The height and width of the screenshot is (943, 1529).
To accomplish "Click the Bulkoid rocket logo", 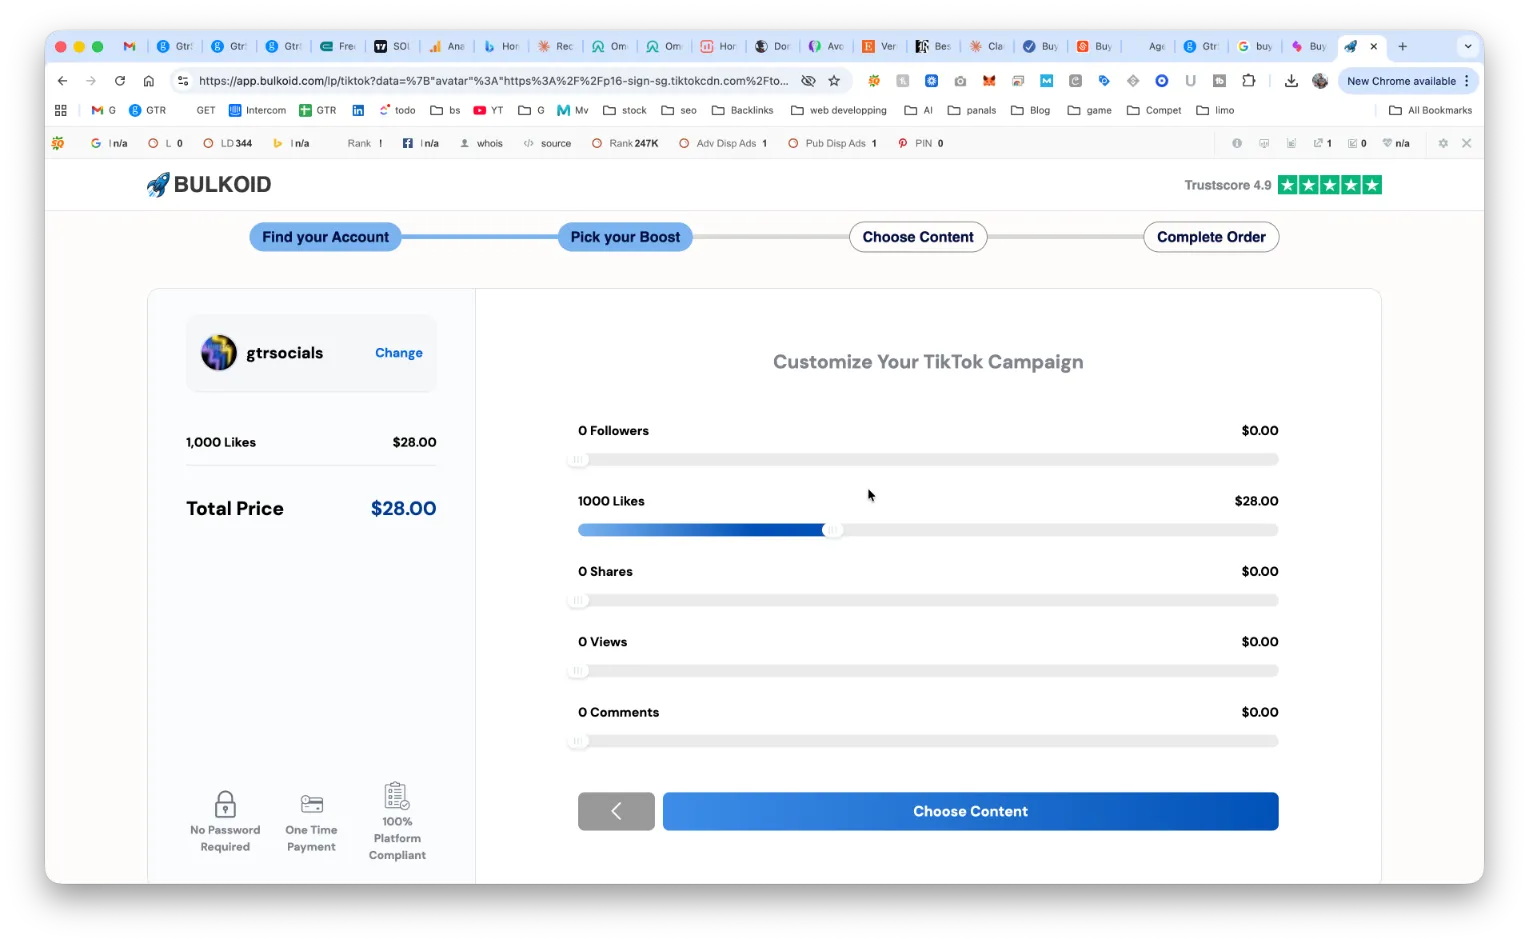I will coord(157,184).
